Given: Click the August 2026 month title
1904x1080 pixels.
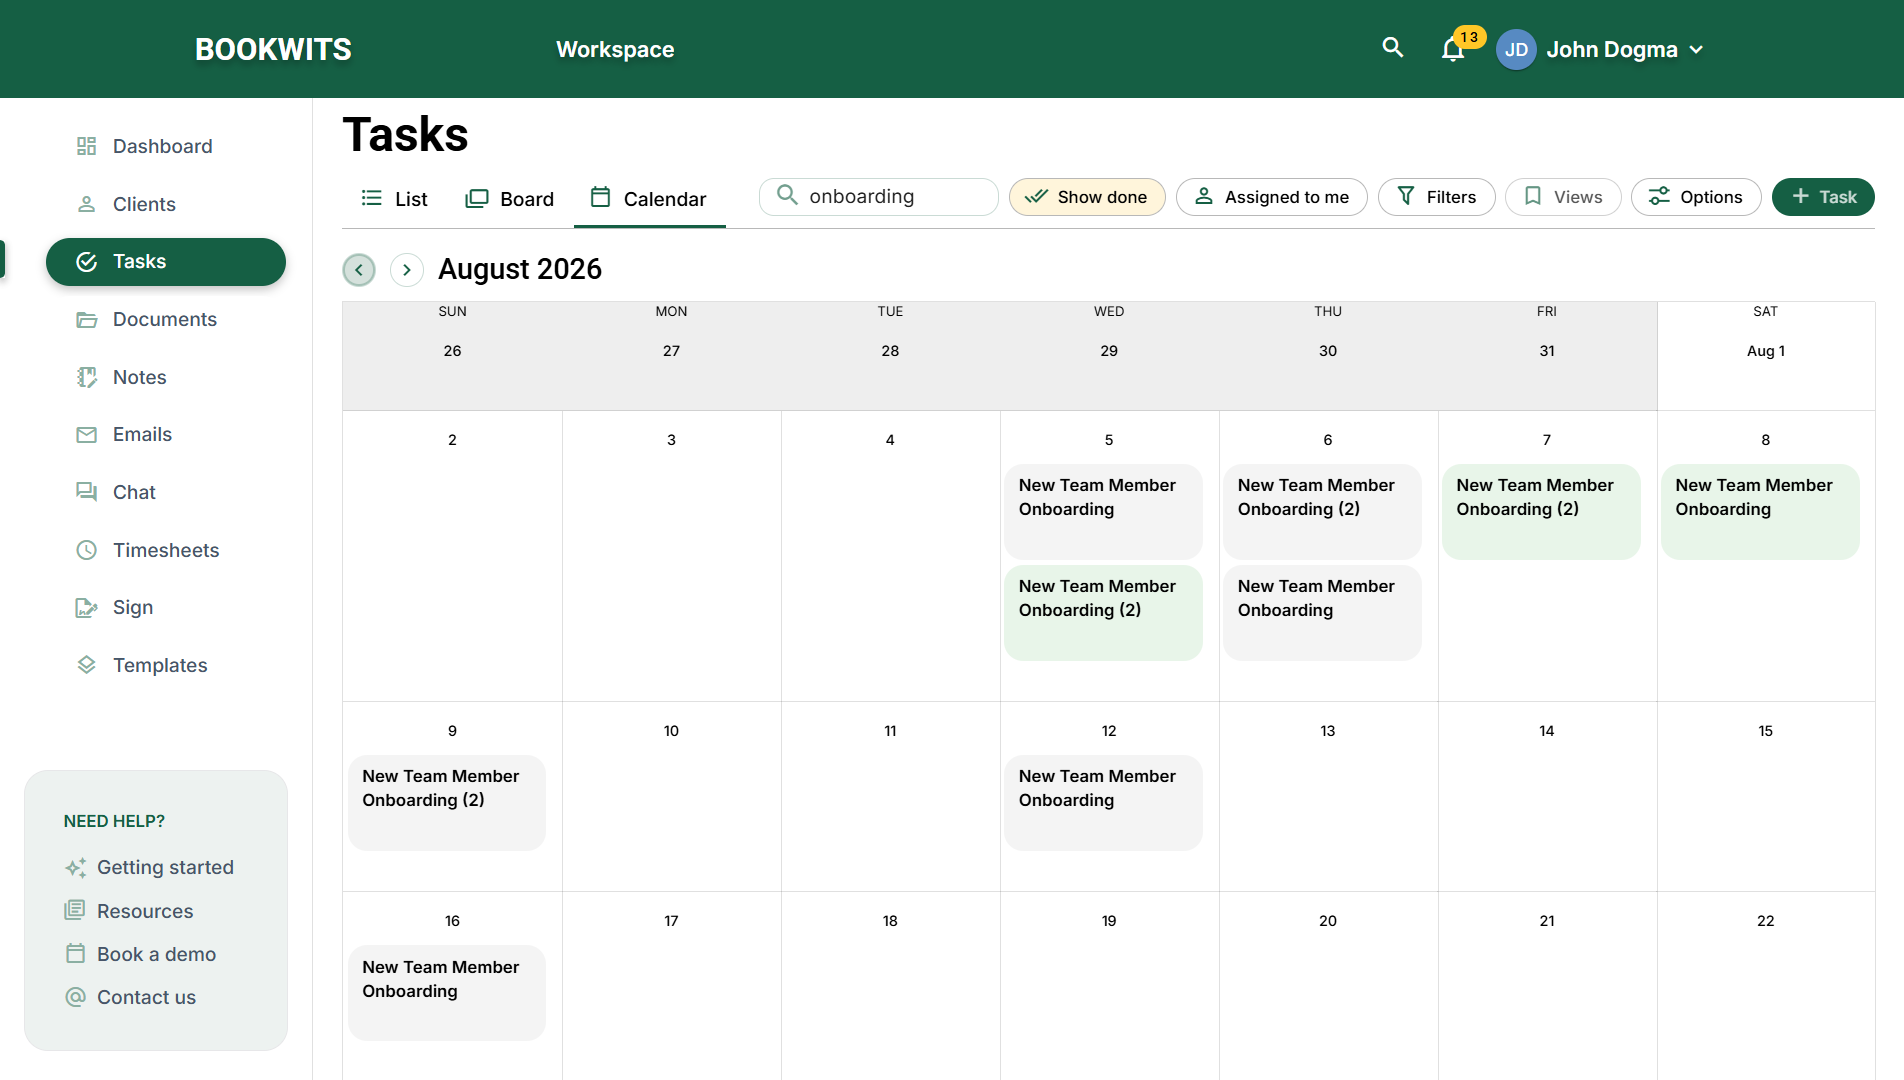Looking at the screenshot, I should pos(520,270).
